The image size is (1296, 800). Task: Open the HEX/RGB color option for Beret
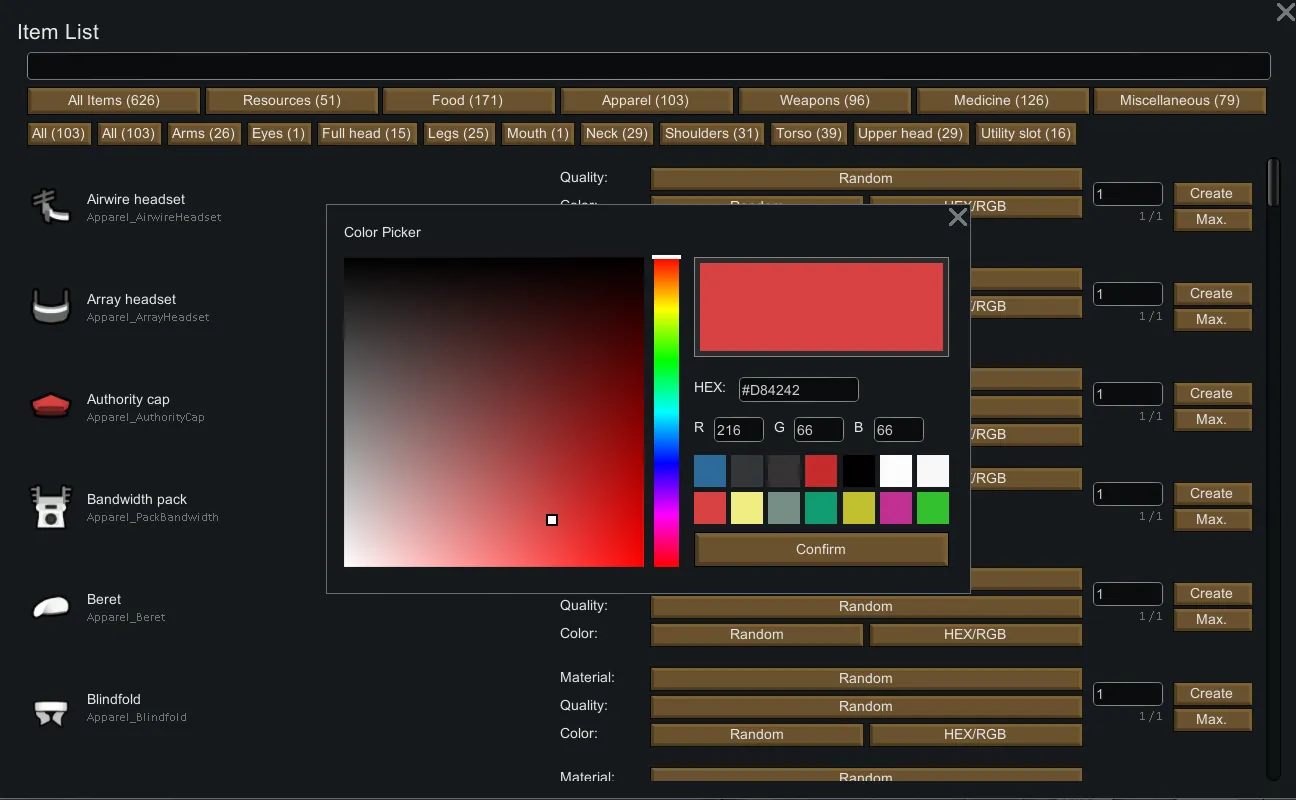click(x=975, y=634)
